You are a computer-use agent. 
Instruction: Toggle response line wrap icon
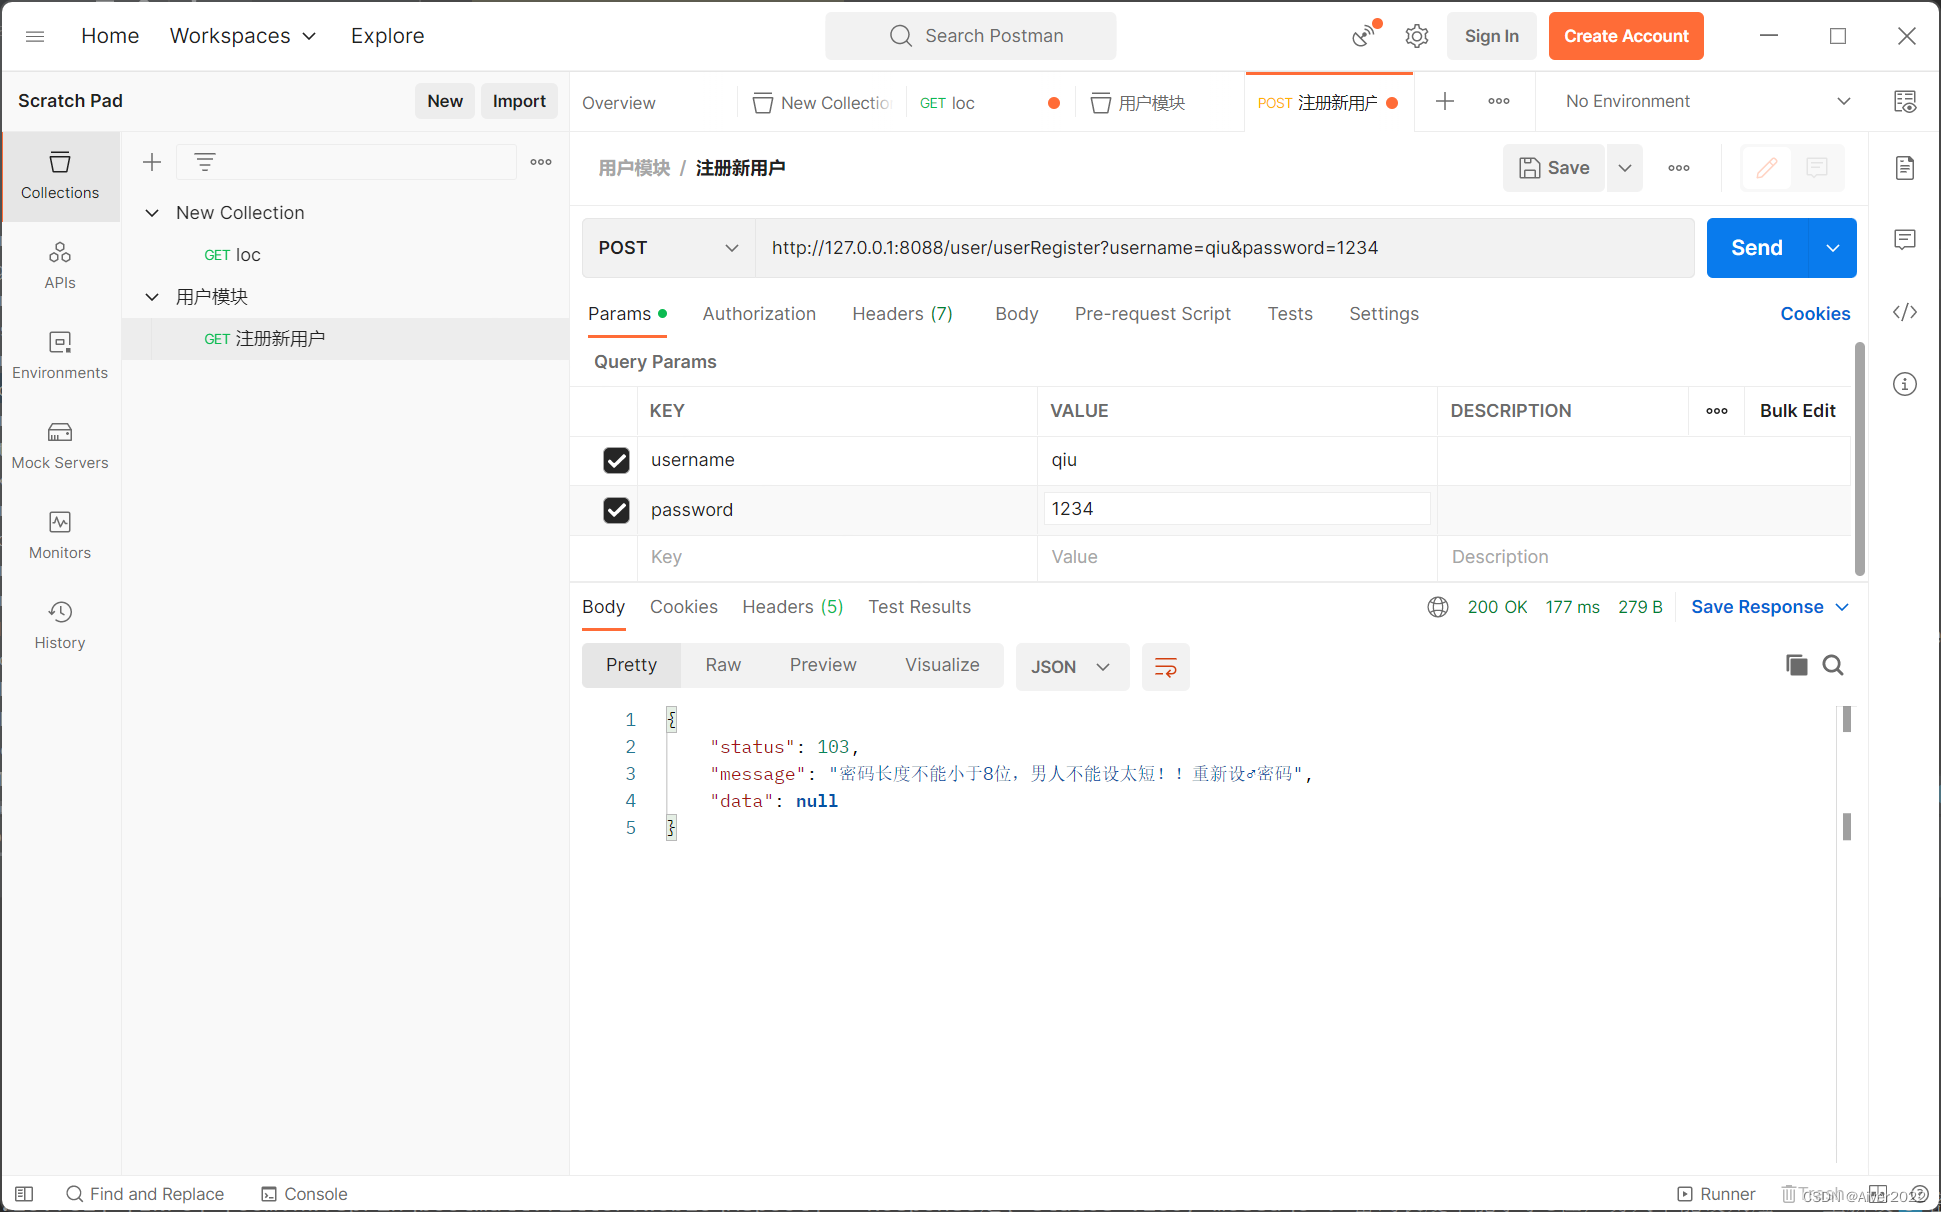point(1165,667)
